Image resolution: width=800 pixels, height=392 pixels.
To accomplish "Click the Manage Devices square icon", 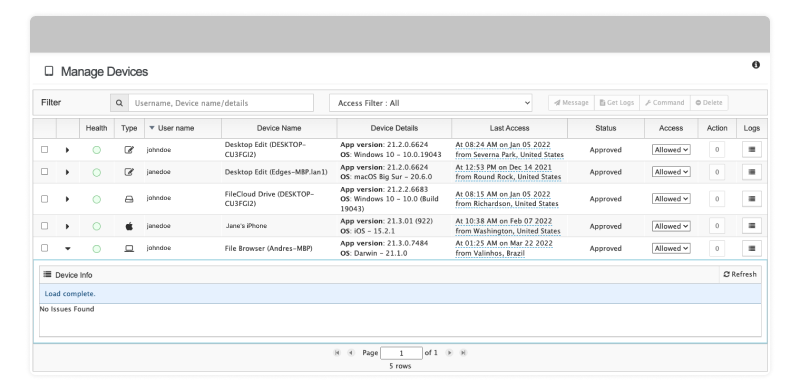I will pos(49,71).
